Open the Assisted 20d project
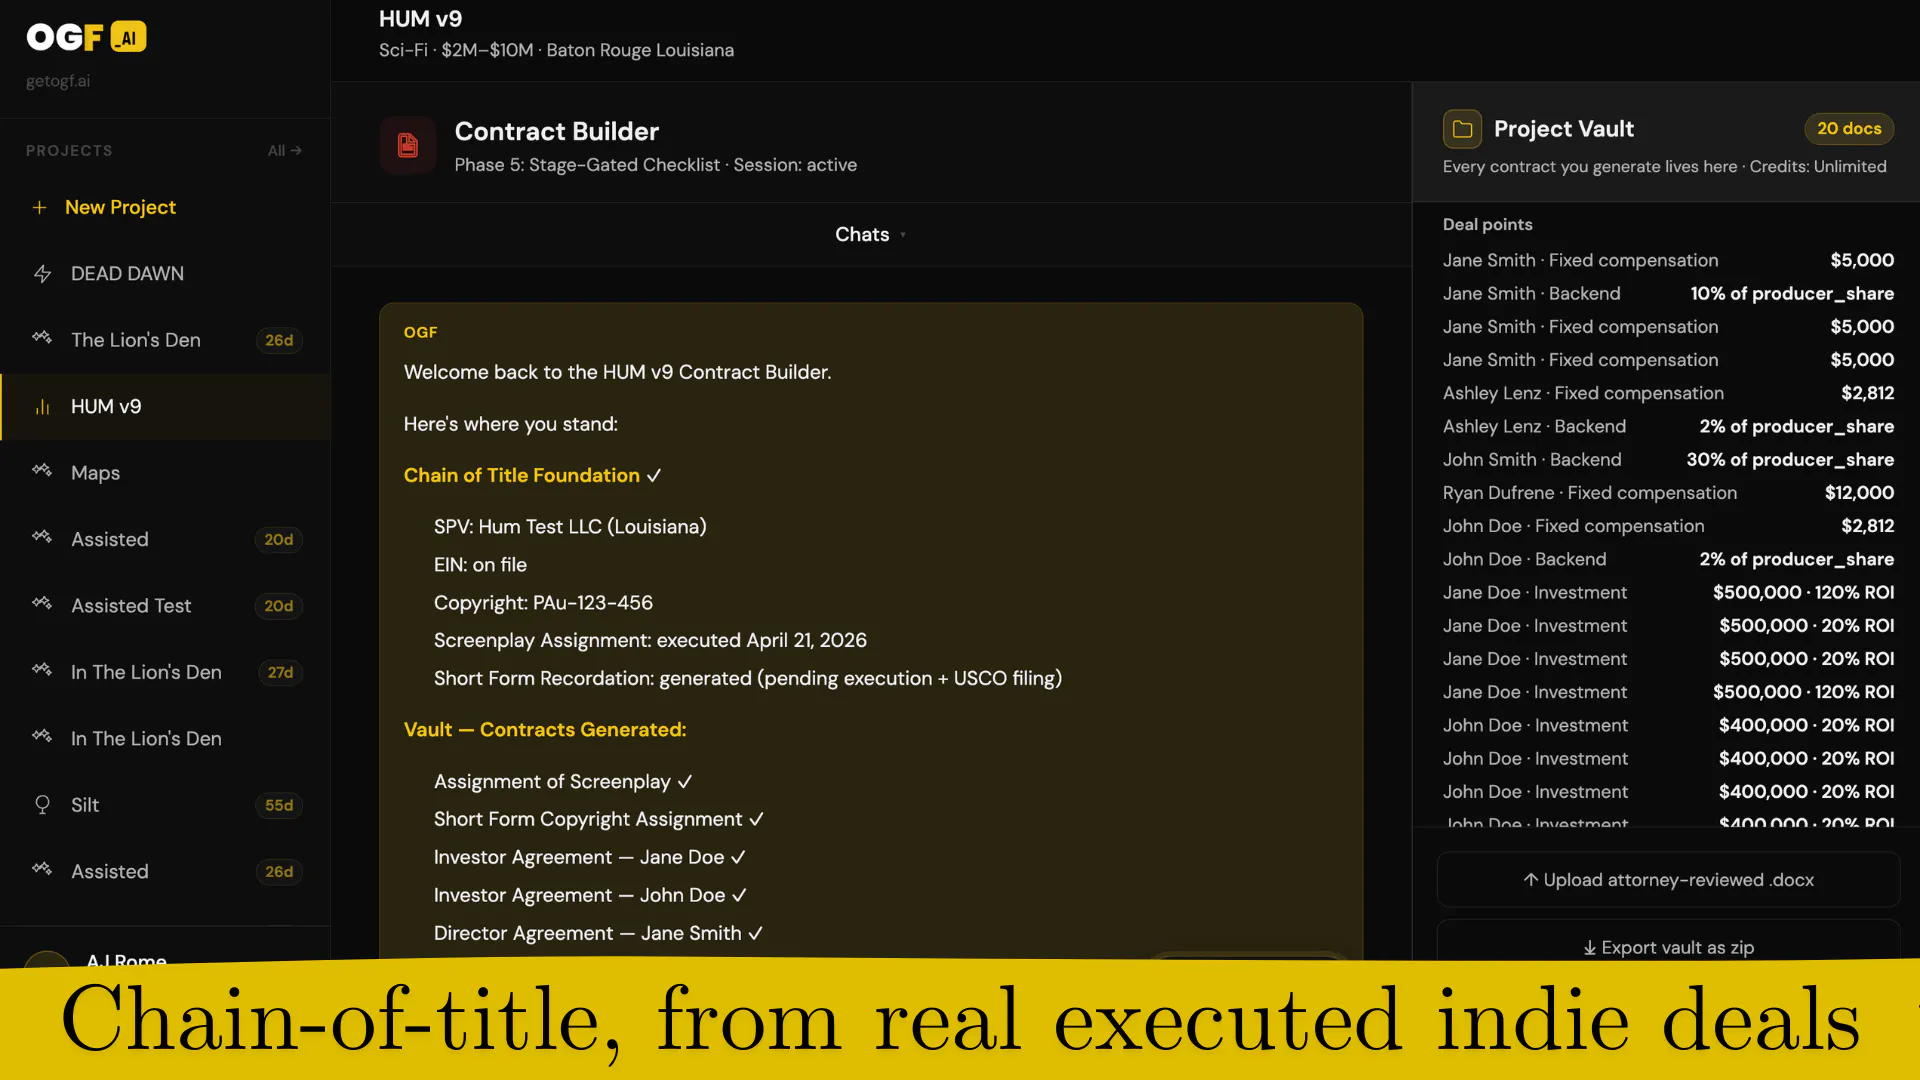Viewport: 1920px width, 1080px height. point(165,540)
